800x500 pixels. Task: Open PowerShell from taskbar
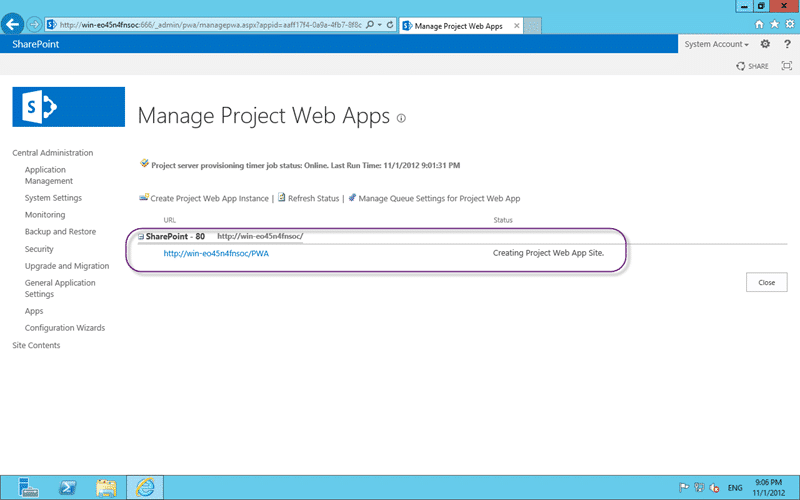point(67,487)
